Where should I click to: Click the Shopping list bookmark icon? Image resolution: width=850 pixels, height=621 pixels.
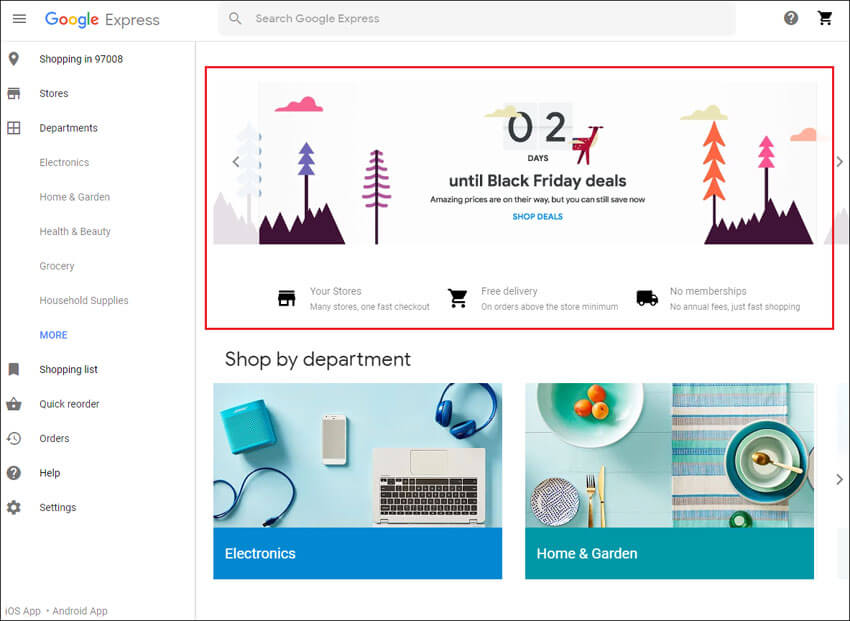point(14,370)
